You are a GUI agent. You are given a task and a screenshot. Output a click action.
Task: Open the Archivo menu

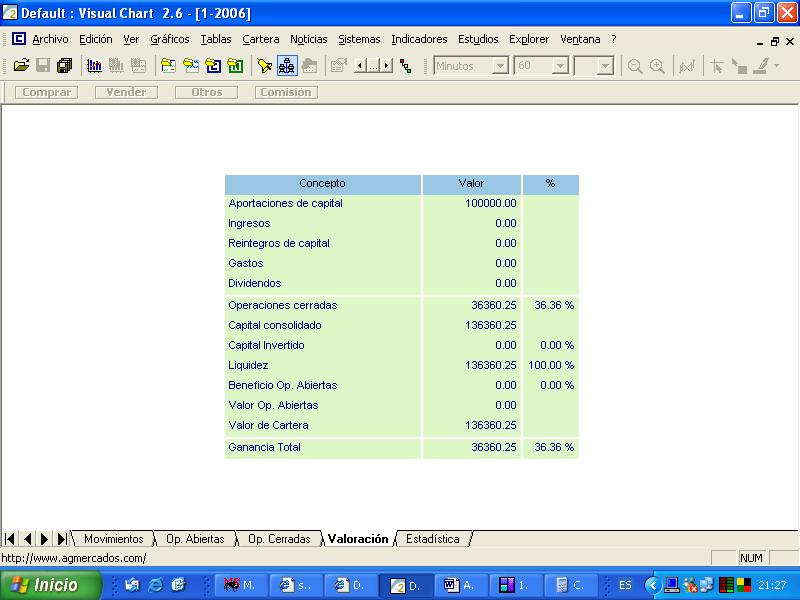(x=50, y=39)
